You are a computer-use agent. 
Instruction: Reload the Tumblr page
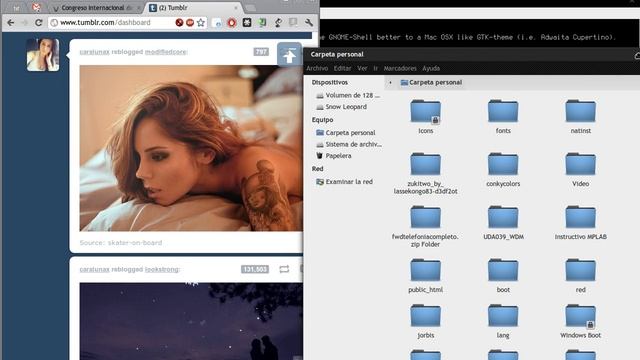point(39,22)
